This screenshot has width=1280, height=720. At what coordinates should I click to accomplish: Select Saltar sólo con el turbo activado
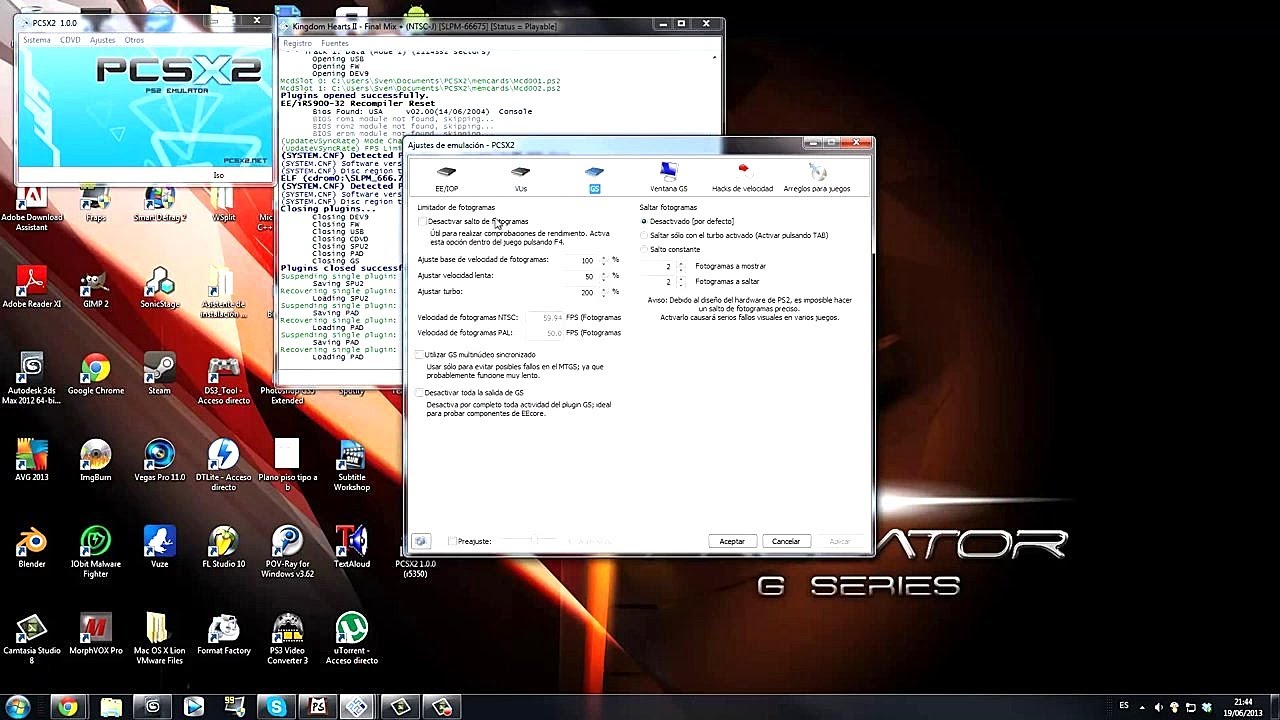644,235
